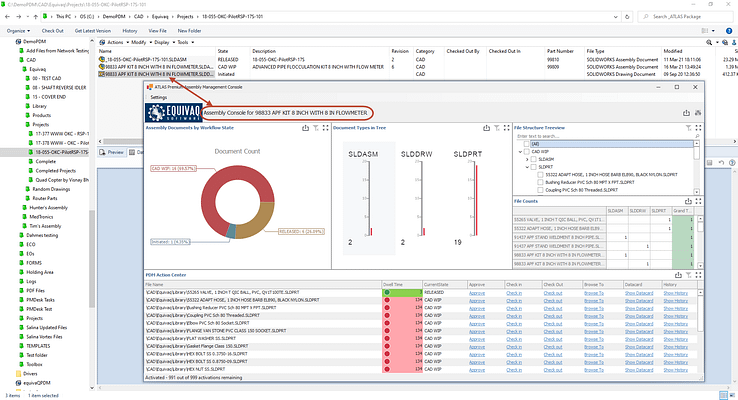This screenshot has height=400, width=738.
Task: Click the save icon in preview pane toolbar
Action: [x=710, y=163]
